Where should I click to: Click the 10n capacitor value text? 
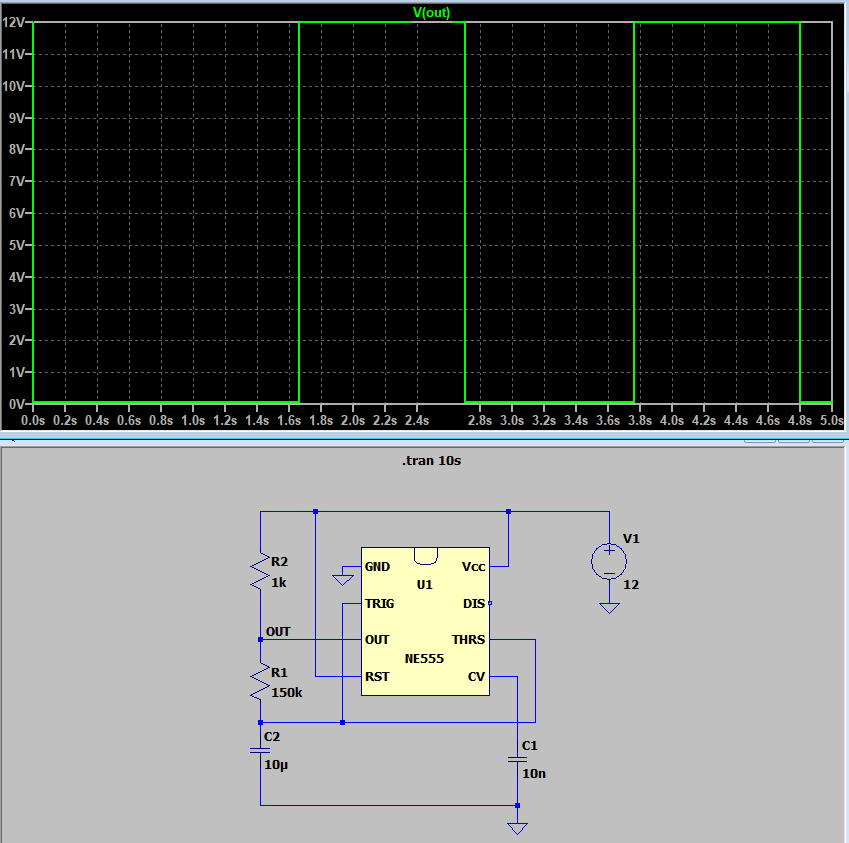click(534, 774)
